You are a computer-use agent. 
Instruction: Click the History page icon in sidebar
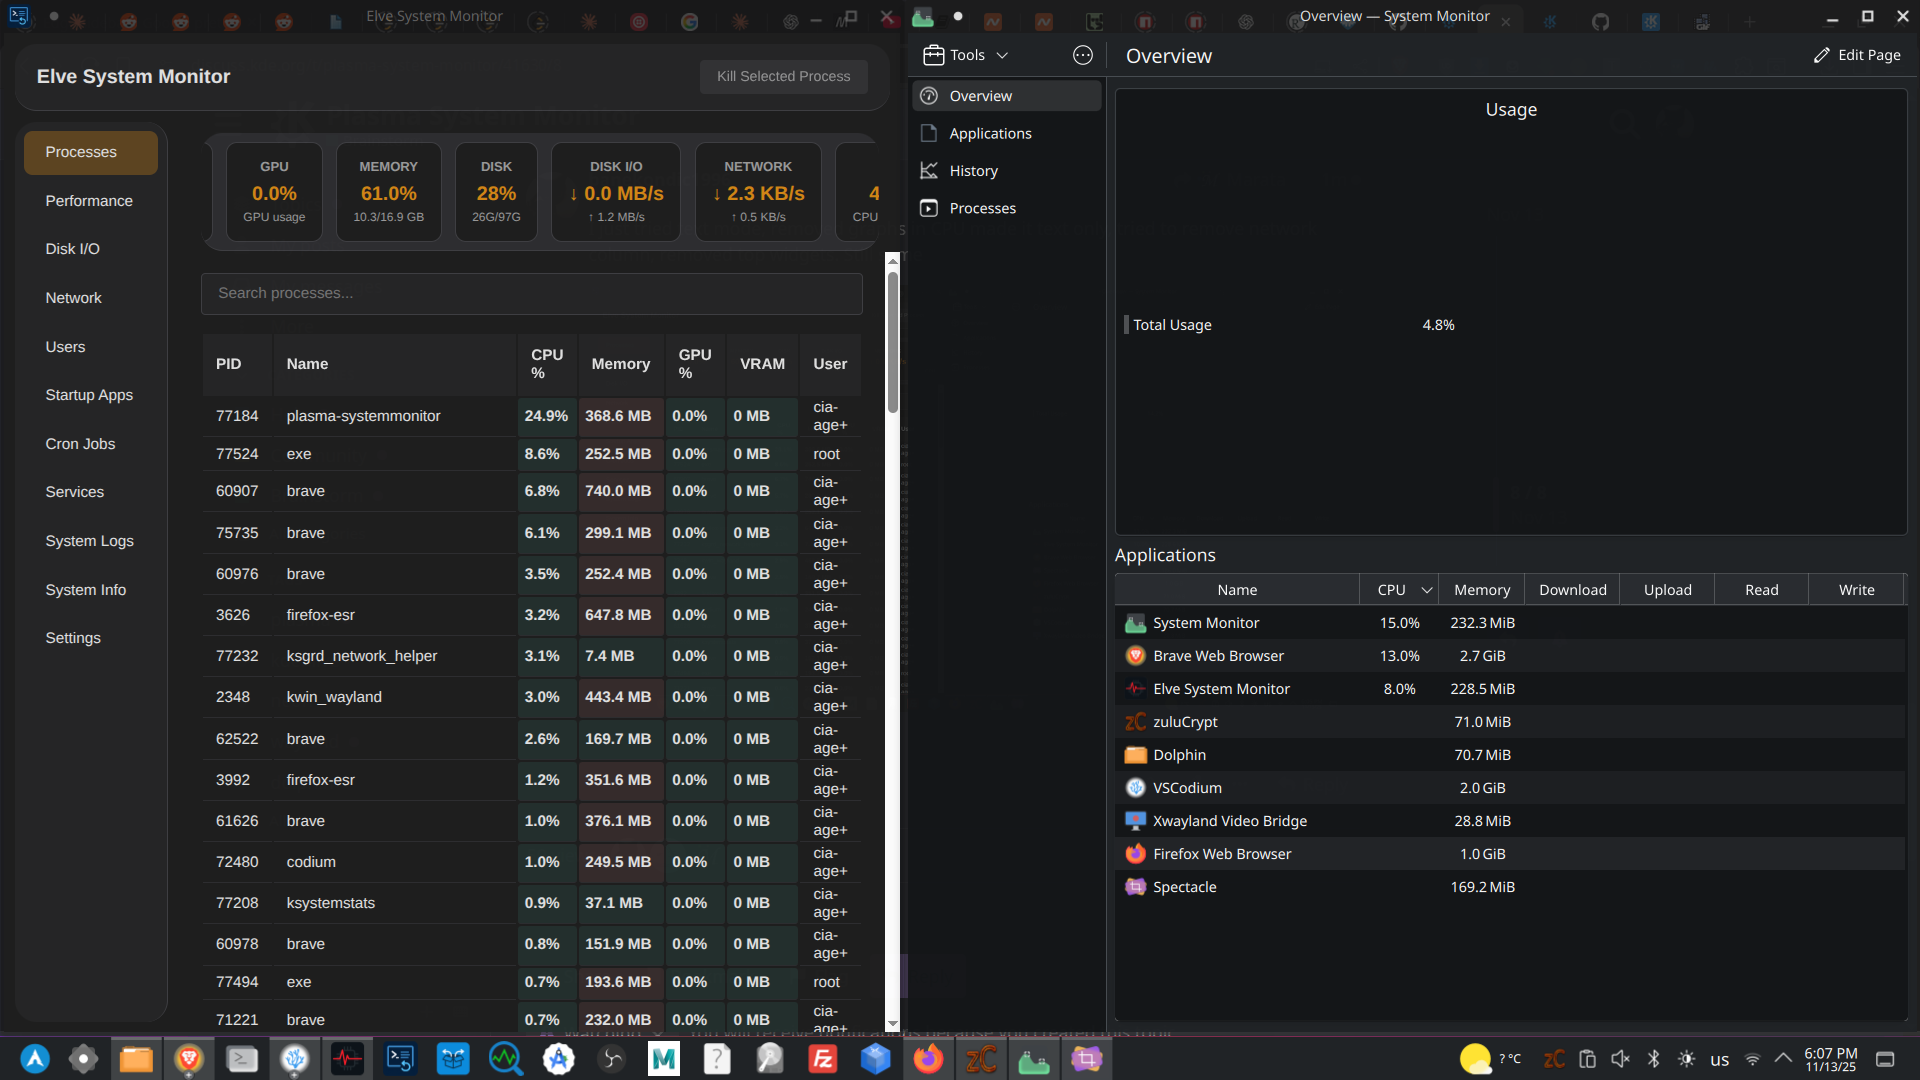929,171
